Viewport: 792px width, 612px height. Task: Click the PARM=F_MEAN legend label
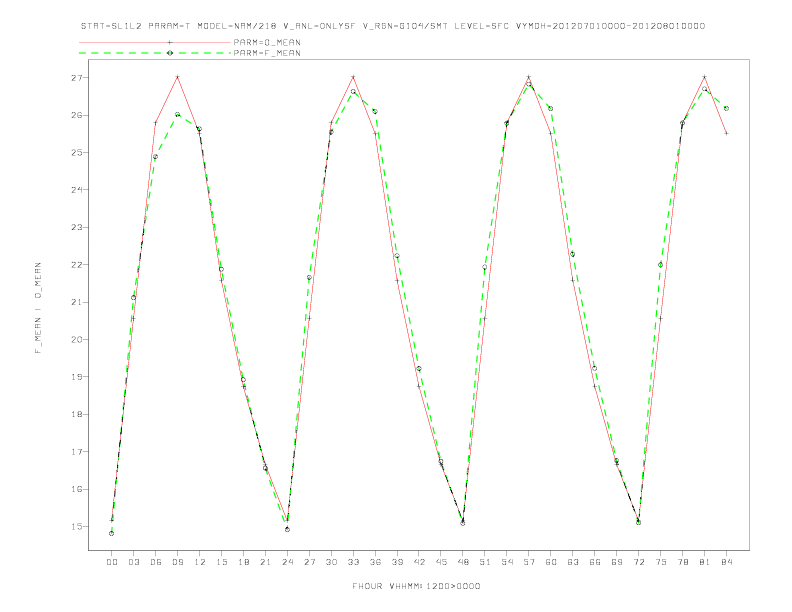pyautogui.click(x=267, y=53)
